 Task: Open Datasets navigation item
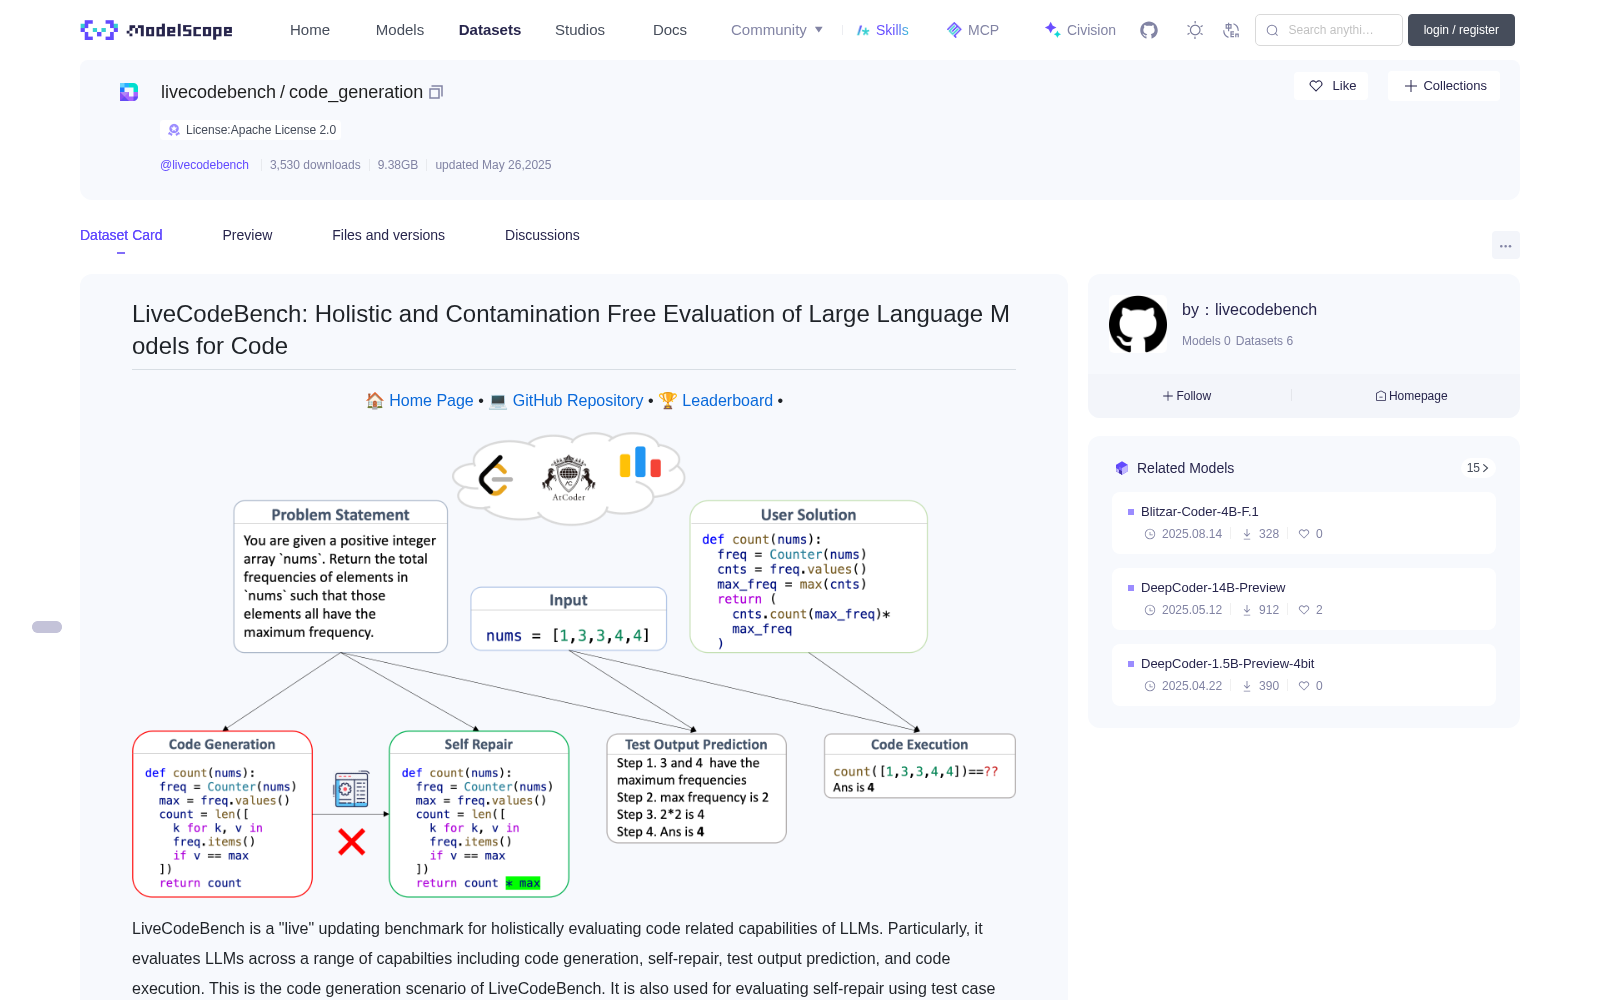tap(490, 30)
